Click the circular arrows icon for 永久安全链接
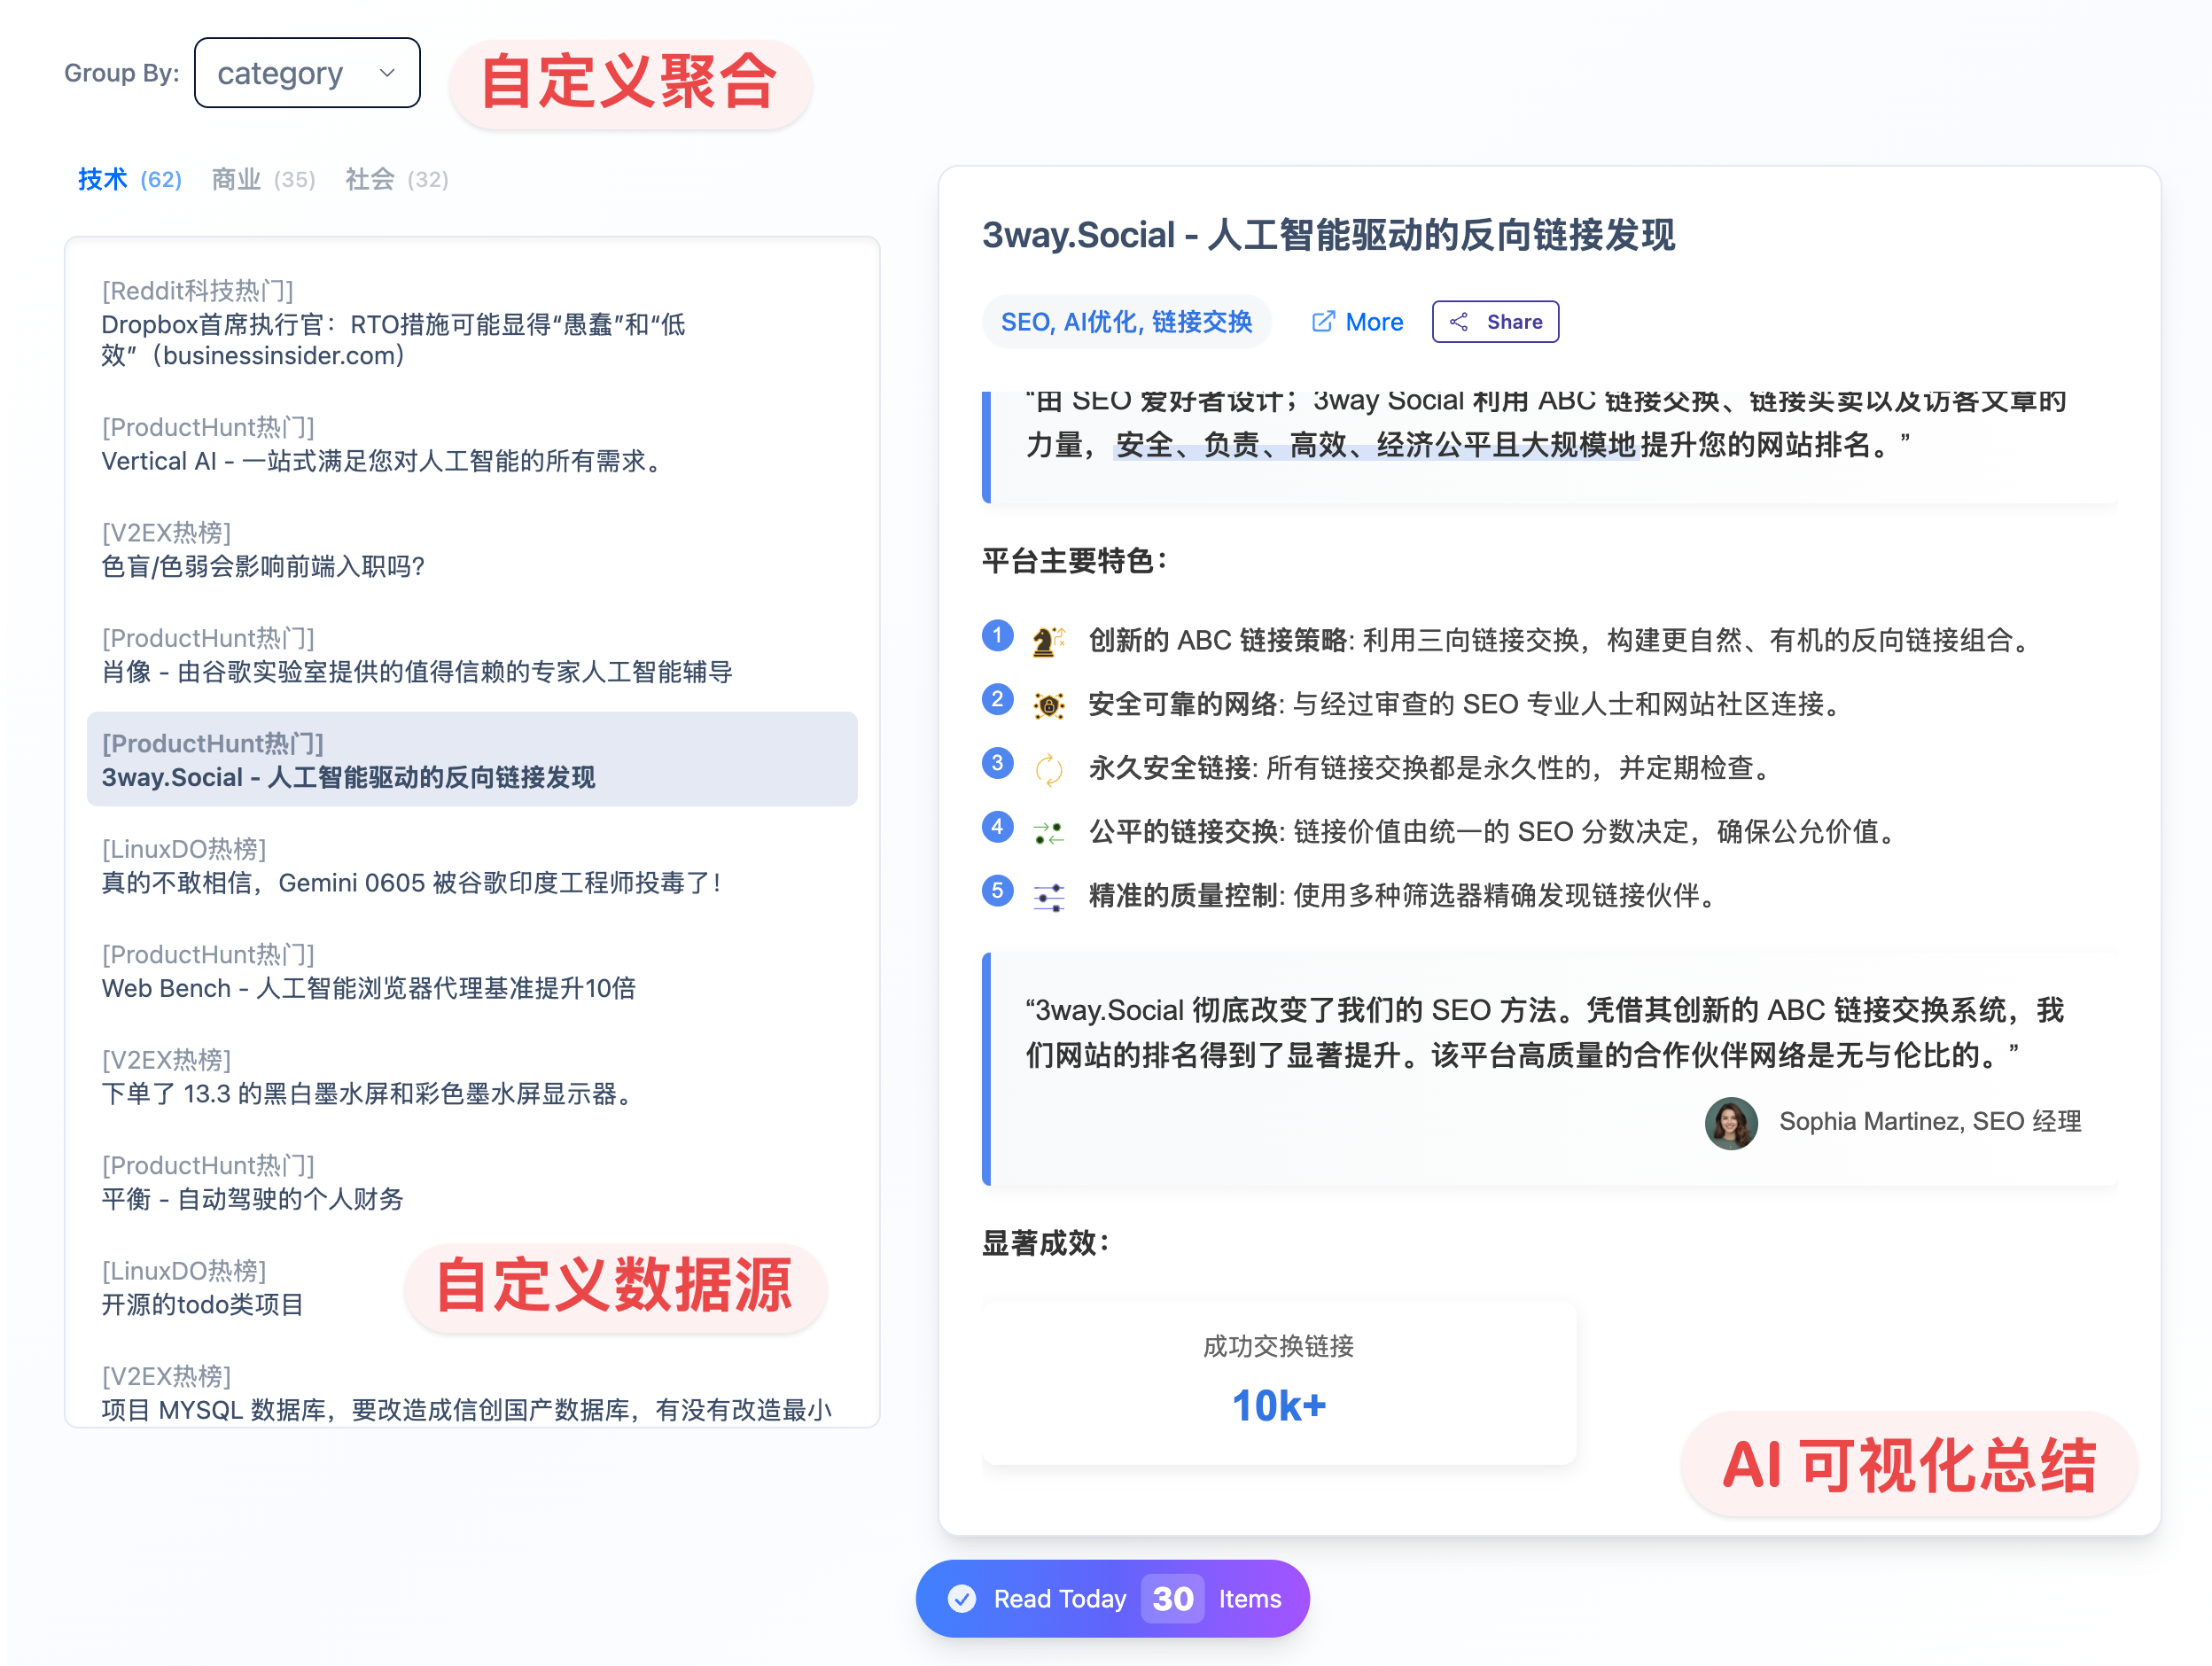The height and width of the screenshot is (1666, 2212). [1048, 769]
